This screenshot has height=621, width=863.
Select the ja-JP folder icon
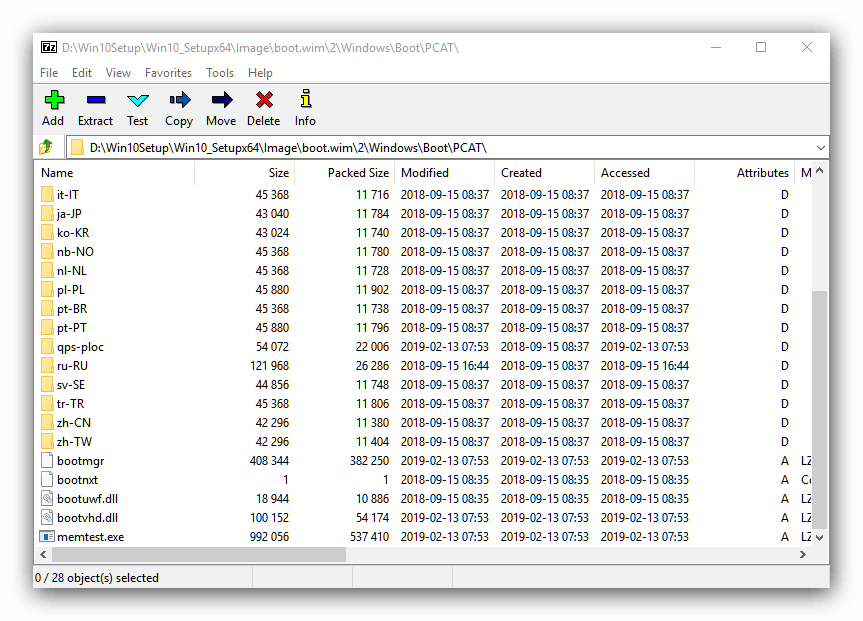[47, 214]
